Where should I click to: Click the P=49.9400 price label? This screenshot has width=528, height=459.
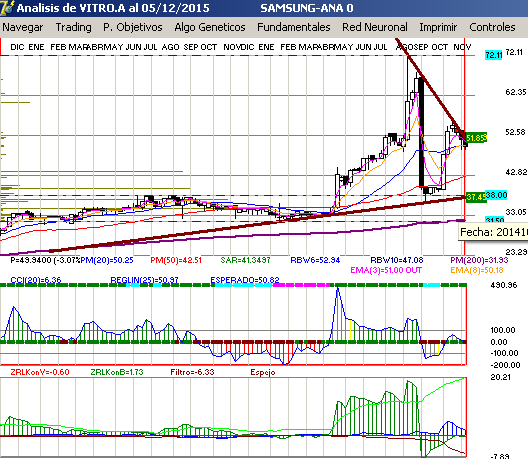[45, 260]
